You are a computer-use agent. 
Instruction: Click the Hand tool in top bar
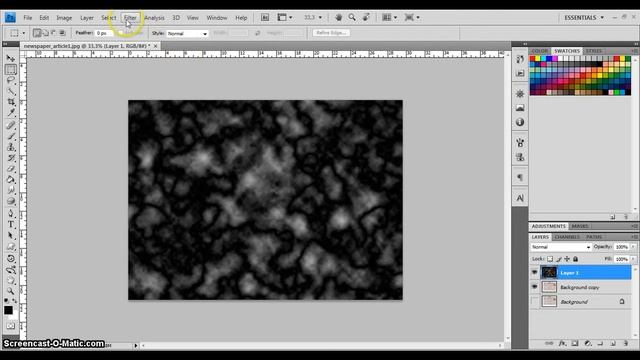coord(338,18)
